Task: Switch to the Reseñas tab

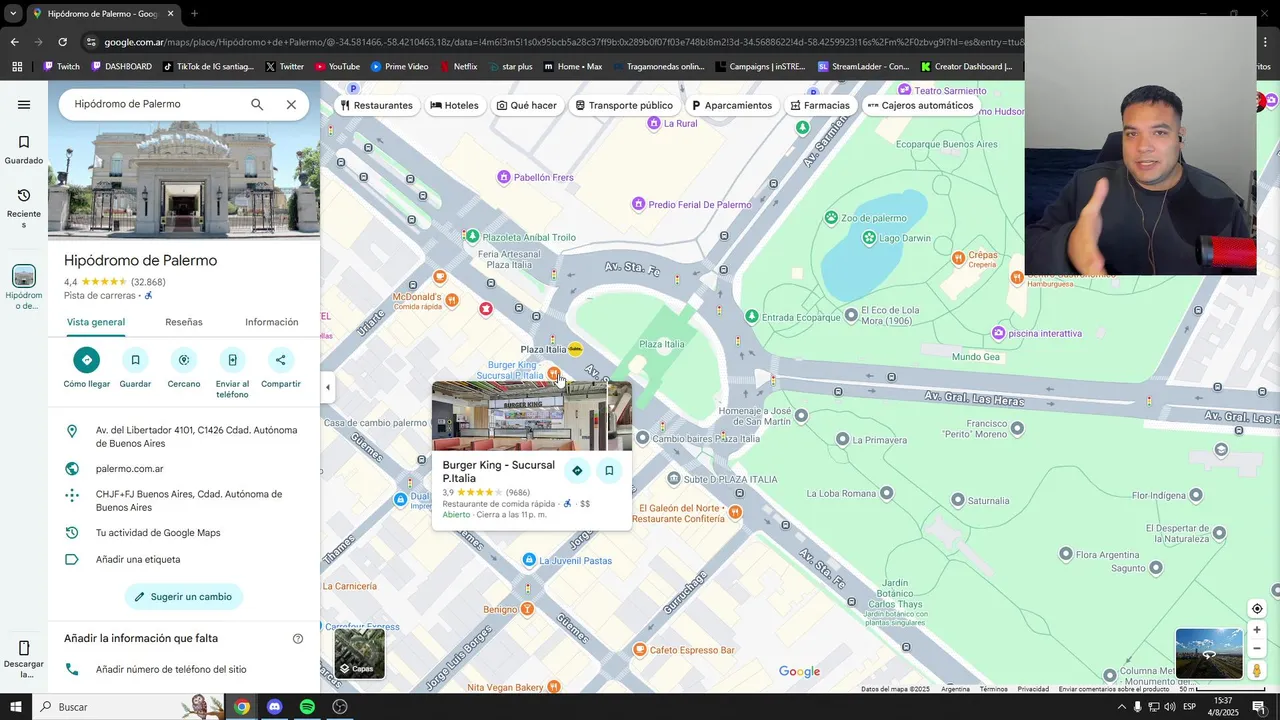Action: 184,322
